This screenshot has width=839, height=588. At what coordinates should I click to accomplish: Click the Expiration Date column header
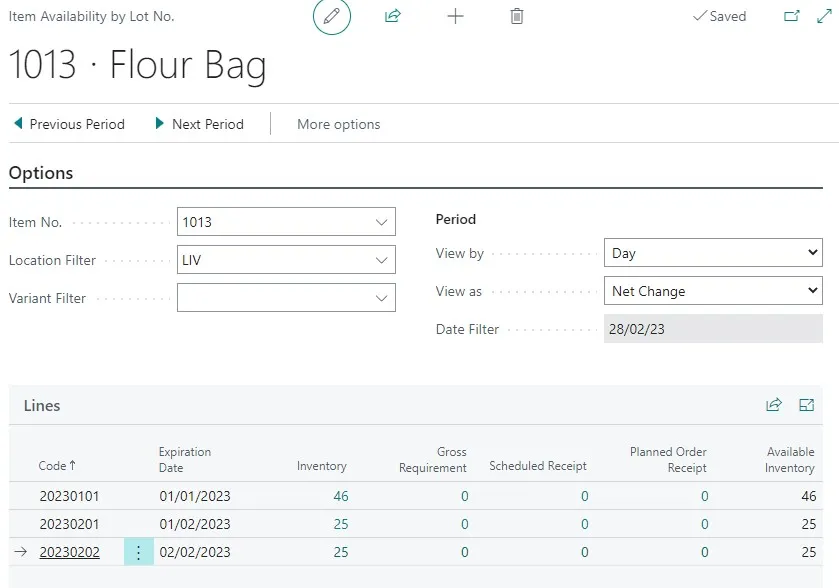pyautogui.click(x=185, y=460)
